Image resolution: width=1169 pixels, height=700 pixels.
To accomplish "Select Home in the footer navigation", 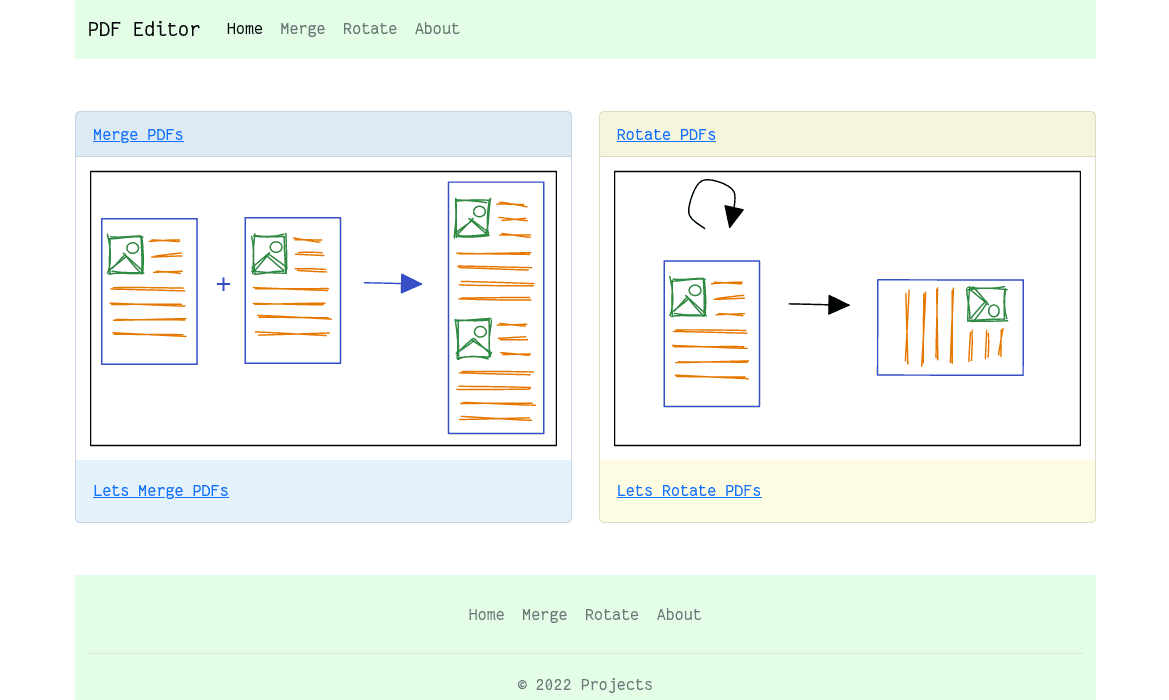I will [486, 615].
